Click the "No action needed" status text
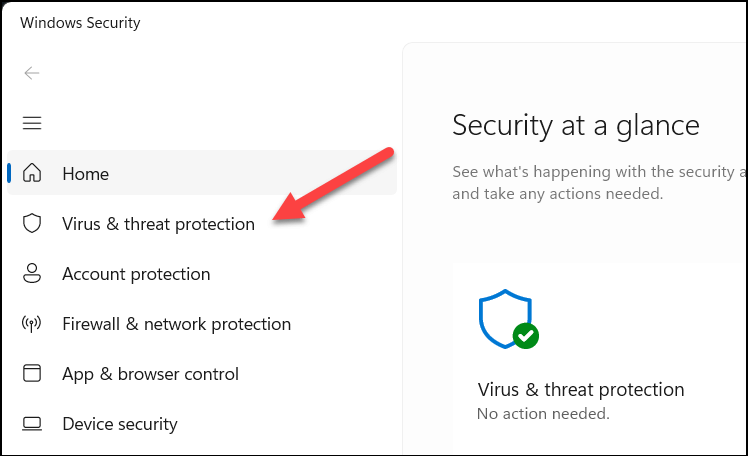This screenshot has height=456, width=748. coord(543,413)
